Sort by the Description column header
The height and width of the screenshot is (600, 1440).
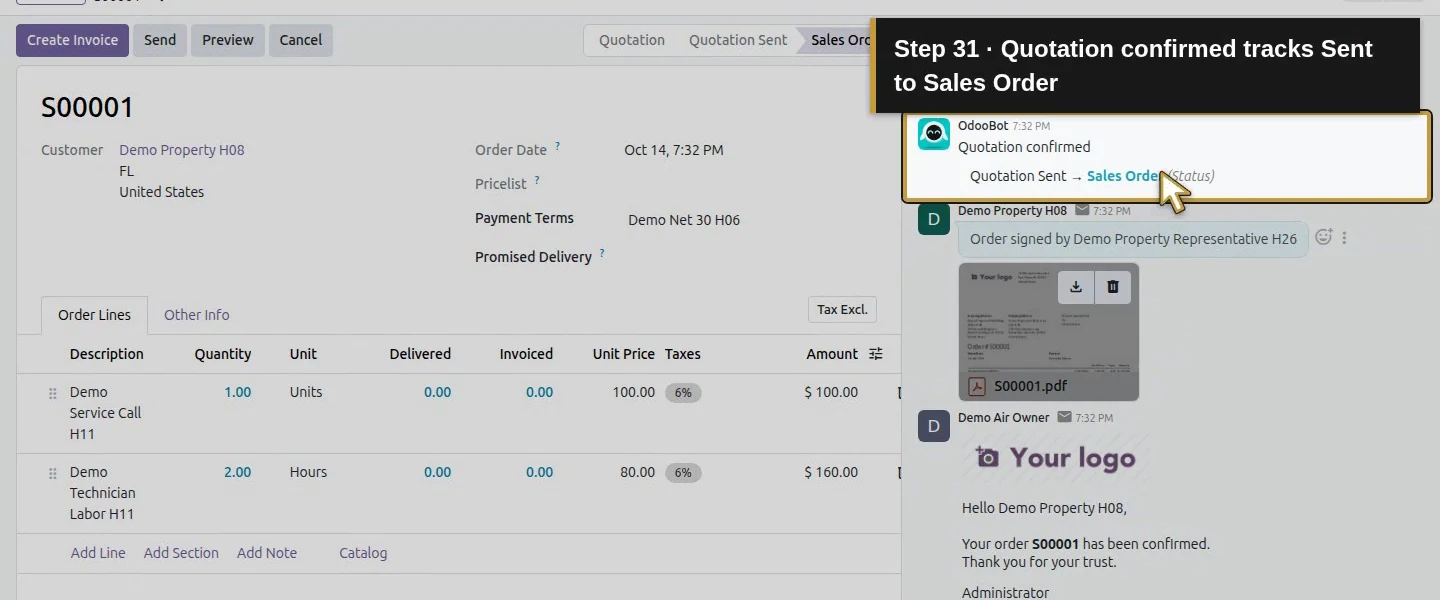[107, 354]
